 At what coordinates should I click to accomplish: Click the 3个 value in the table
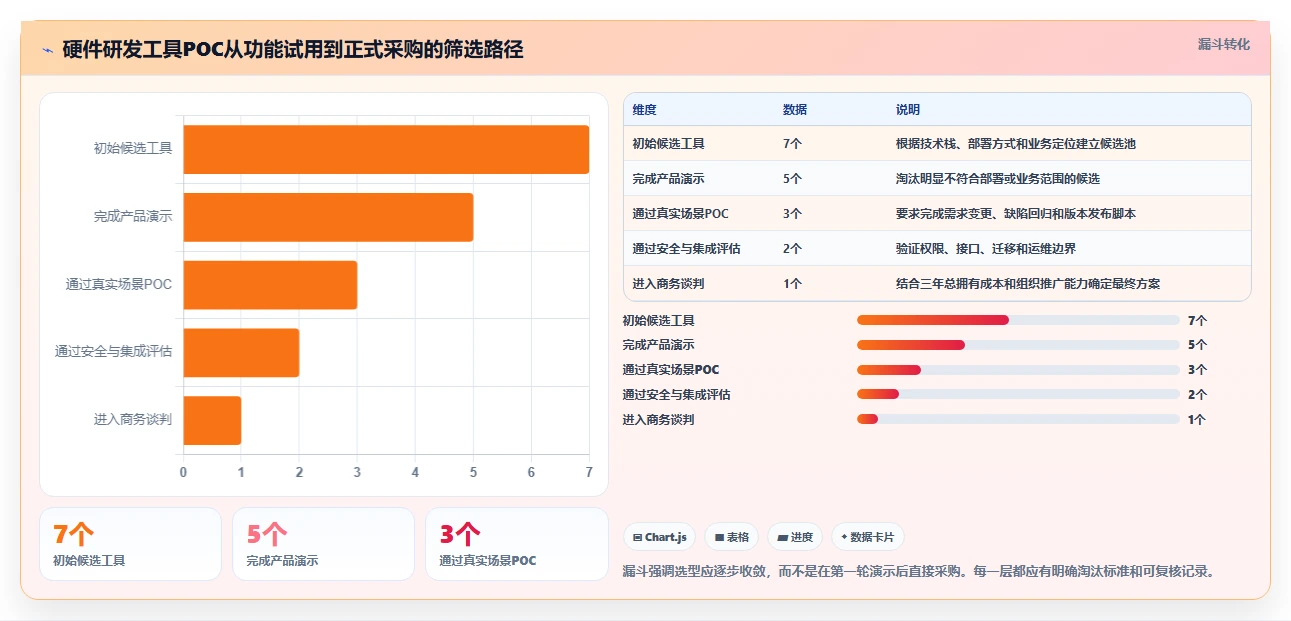793,214
